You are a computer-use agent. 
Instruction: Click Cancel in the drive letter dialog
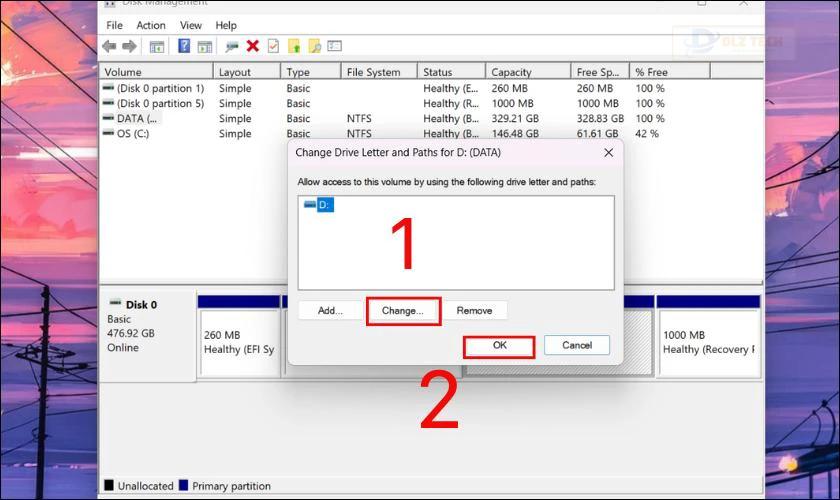point(577,345)
